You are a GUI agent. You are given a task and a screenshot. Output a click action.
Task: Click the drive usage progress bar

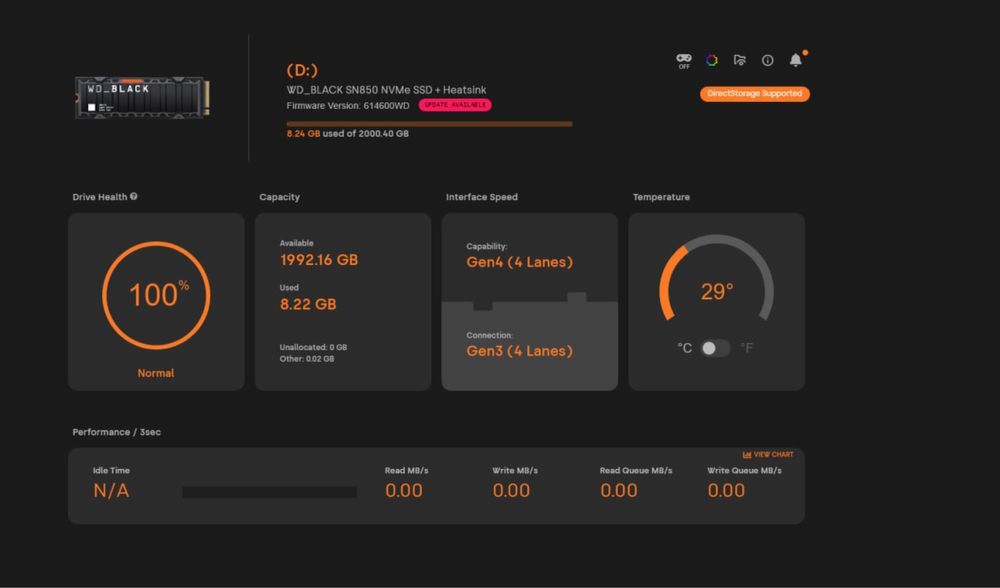pyautogui.click(x=429, y=124)
